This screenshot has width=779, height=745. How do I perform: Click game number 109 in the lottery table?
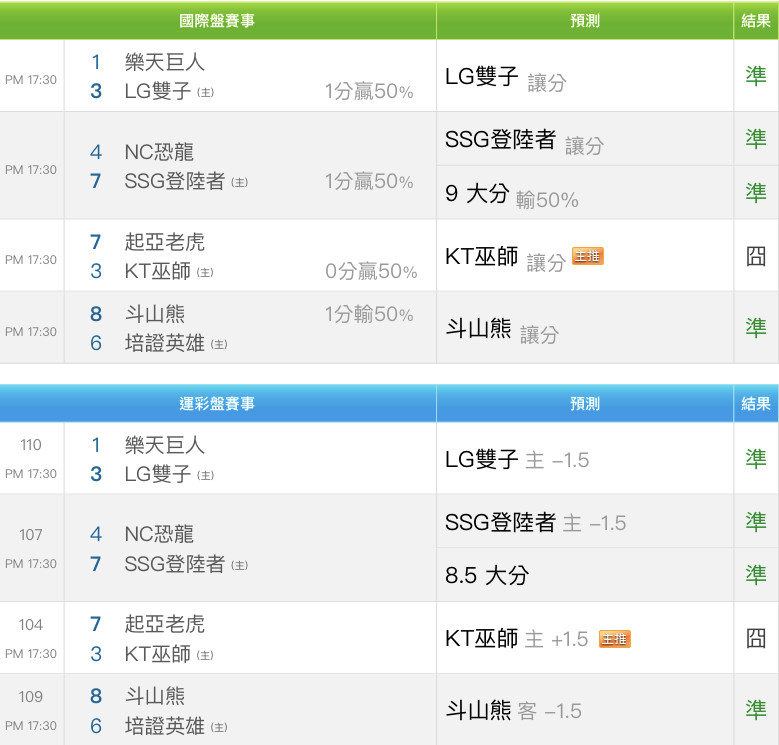tap(31, 696)
